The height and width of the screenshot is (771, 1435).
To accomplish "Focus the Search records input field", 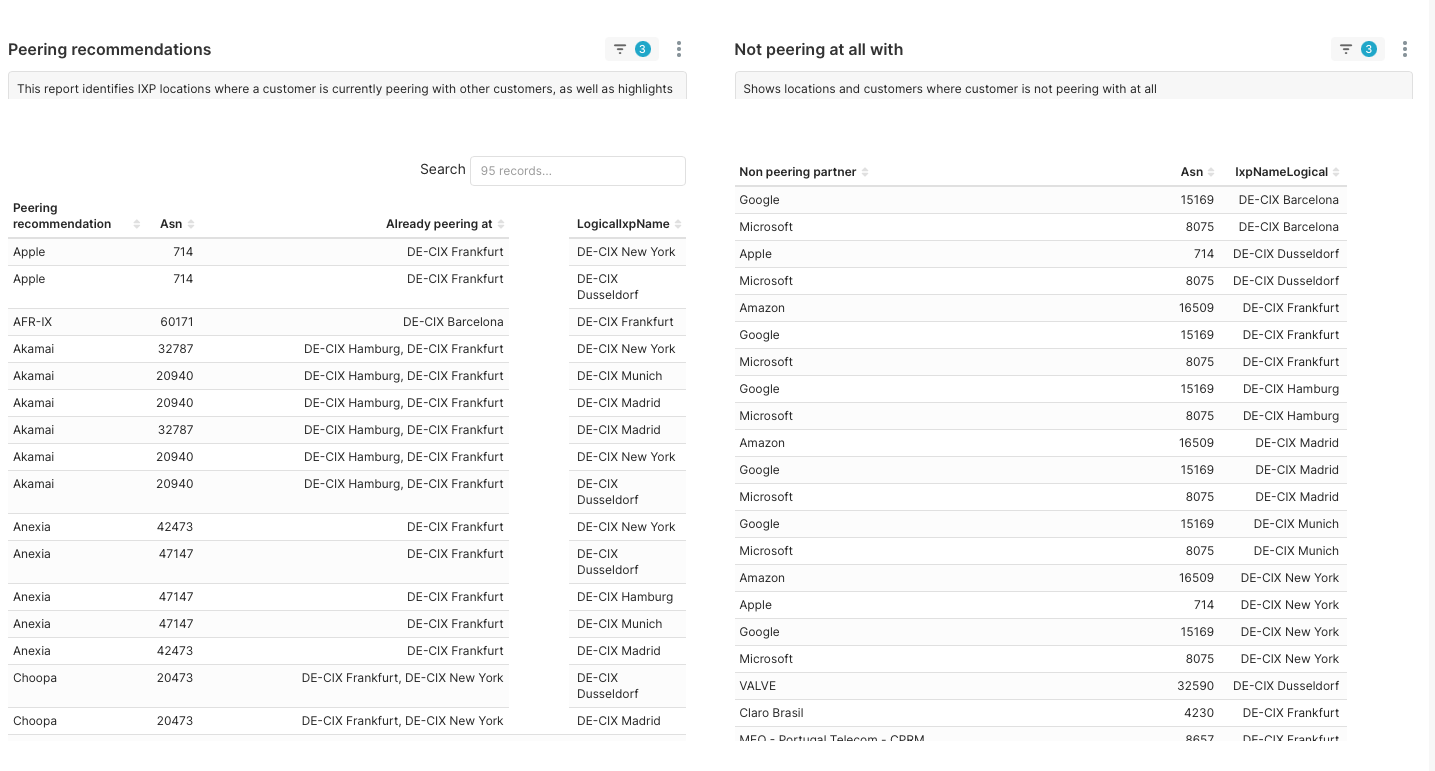I will (x=578, y=170).
